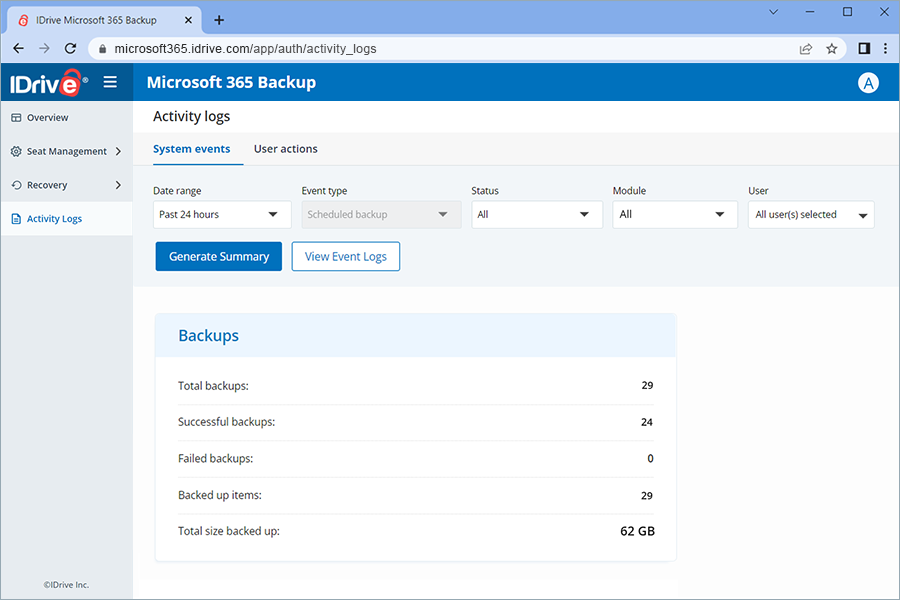Click the share page icon in address bar
The image size is (900, 600).
(x=806, y=49)
